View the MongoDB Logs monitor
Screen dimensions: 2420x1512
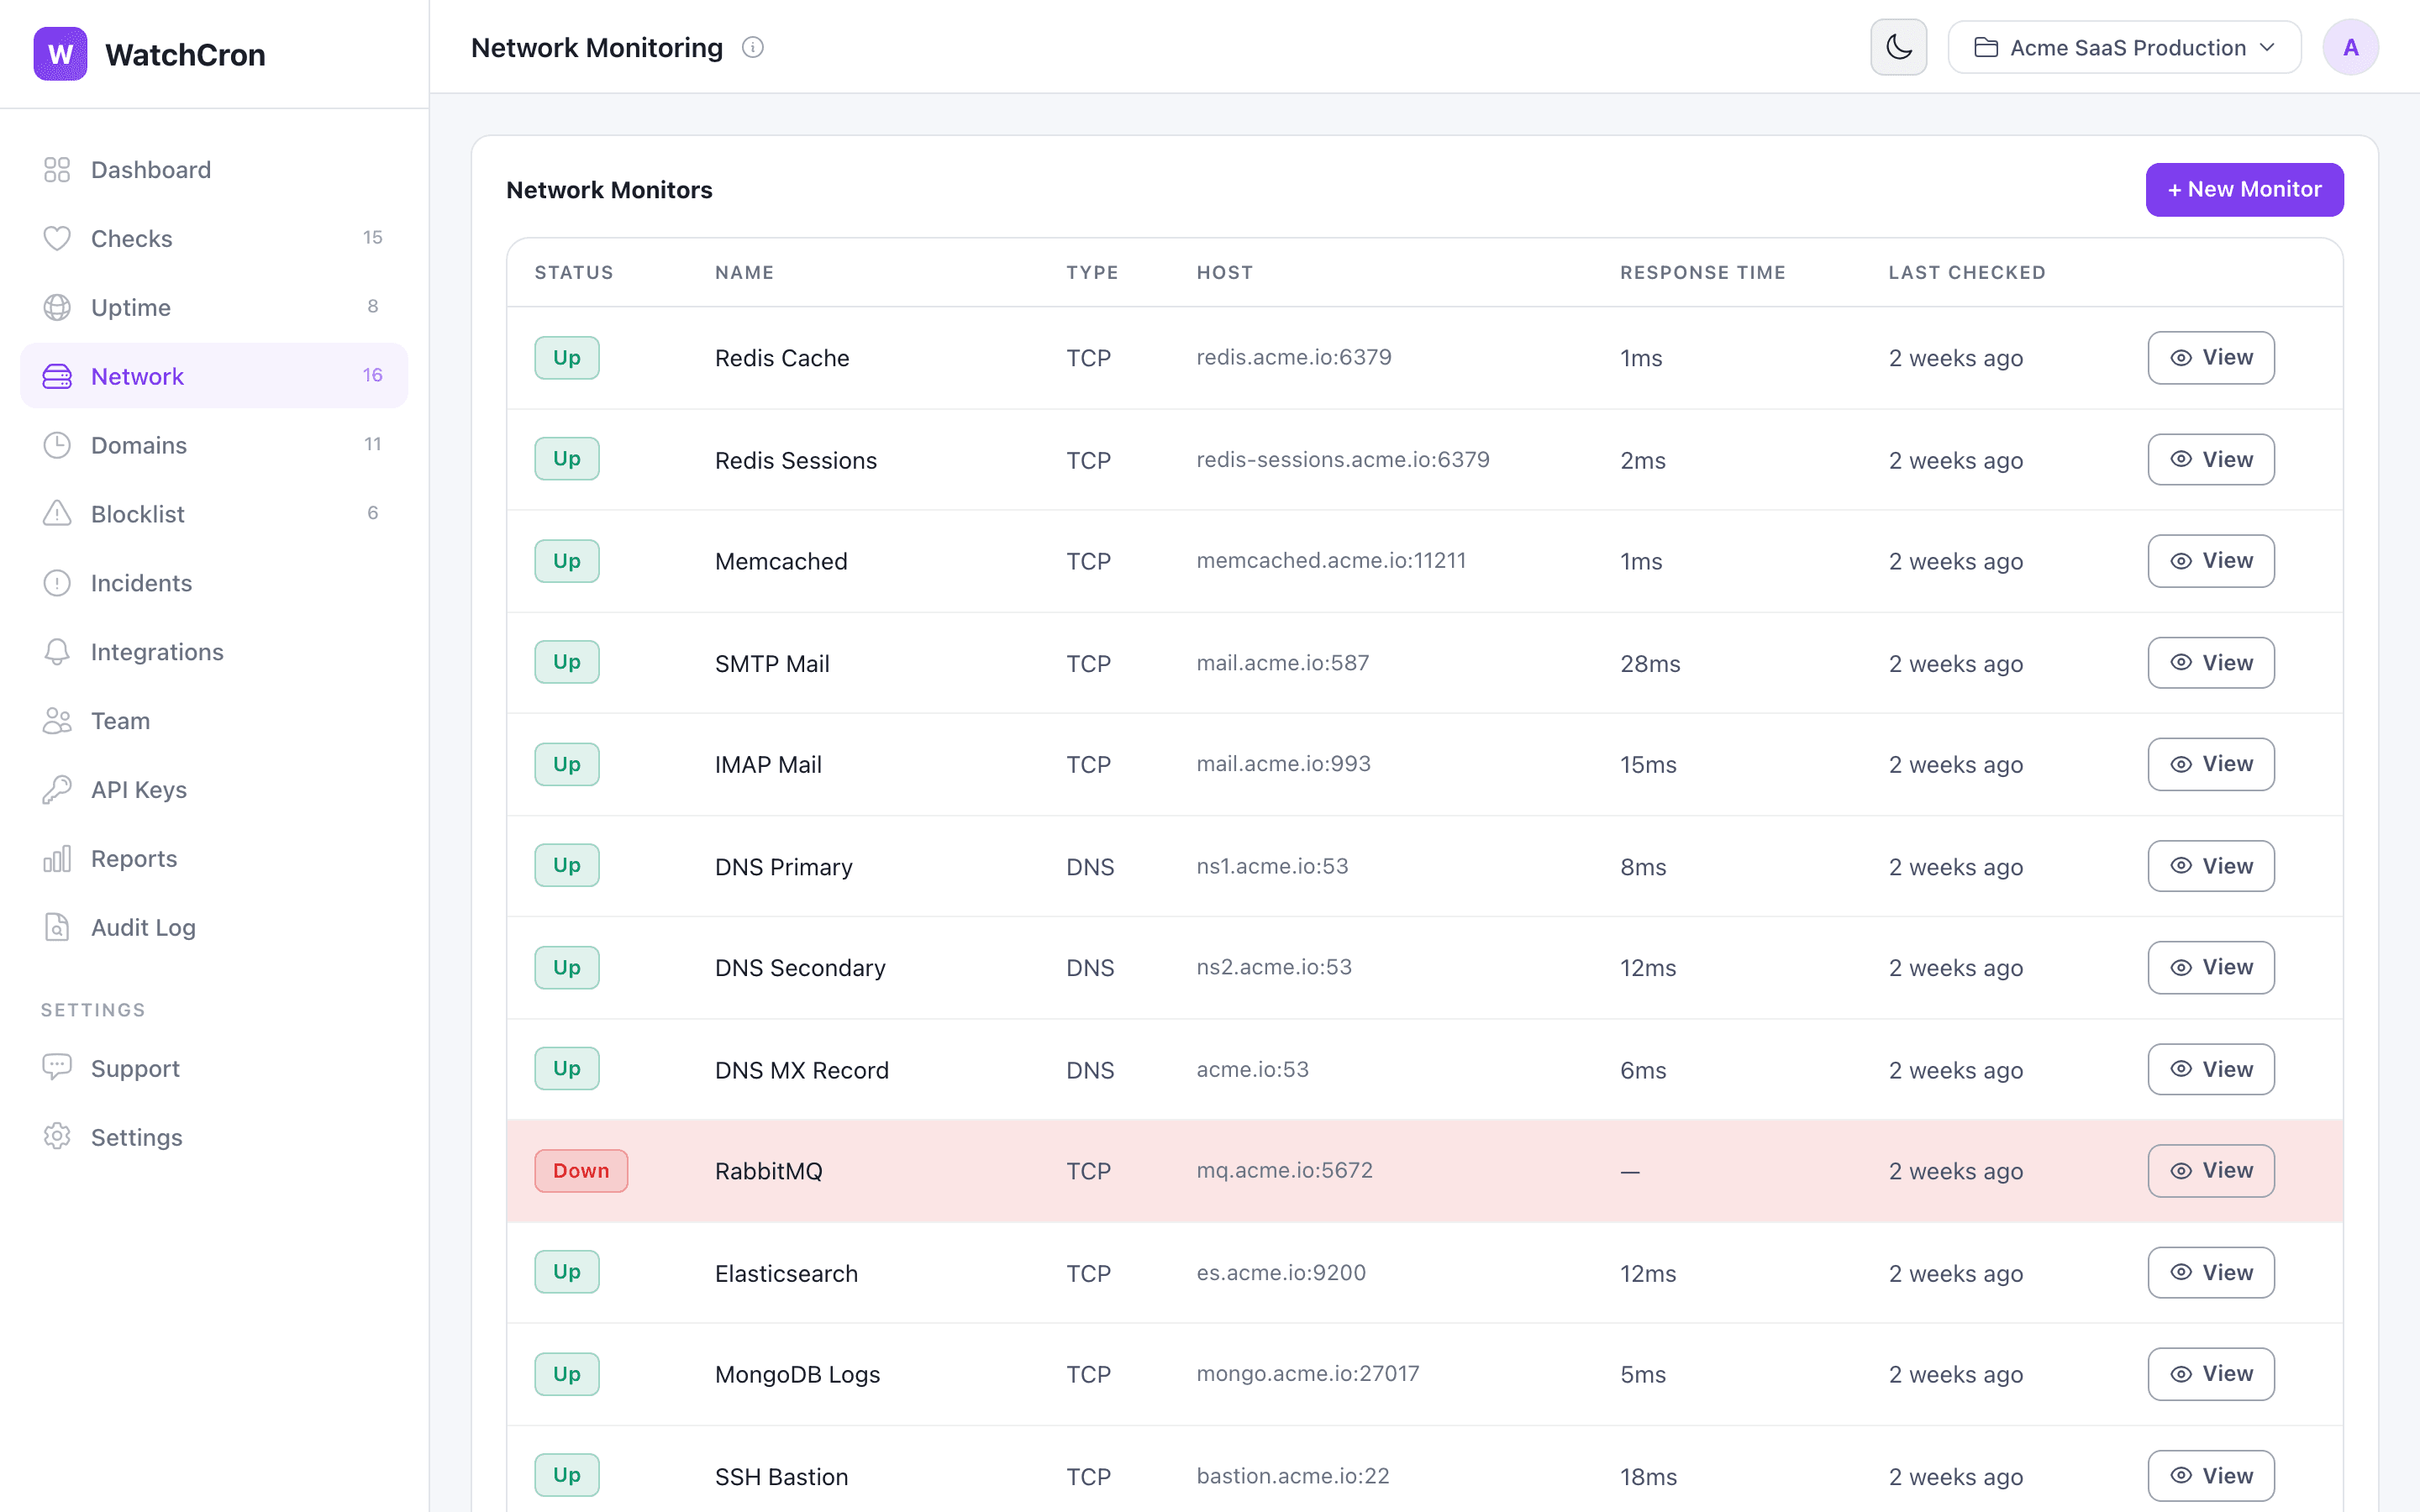2211,1374
